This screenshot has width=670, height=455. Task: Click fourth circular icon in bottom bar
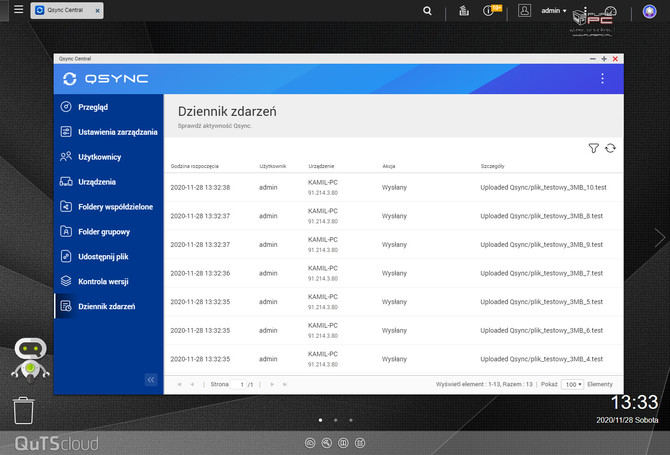pyautogui.click(x=360, y=443)
